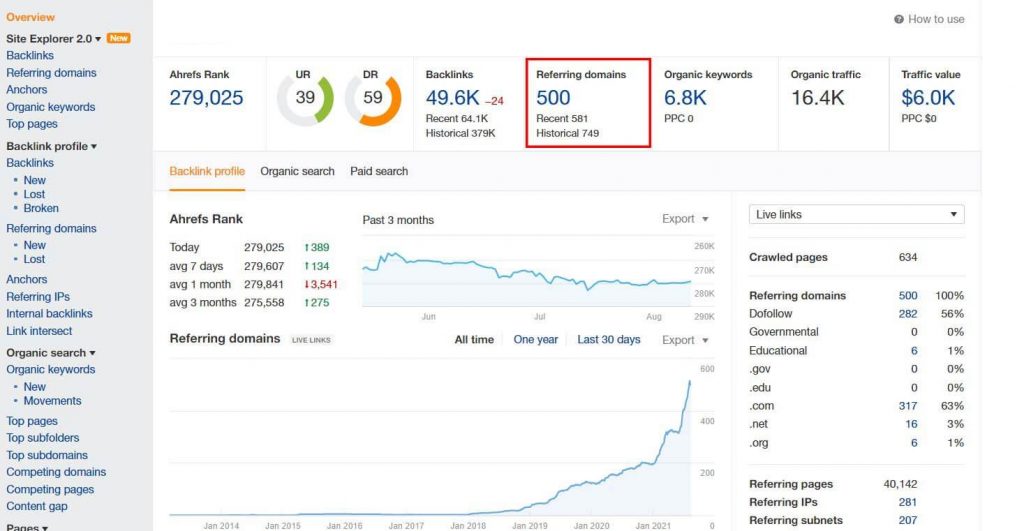Collapse the Organic search sidebar section
This screenshot has width=1024, height=531.
(x=51, y=353)
